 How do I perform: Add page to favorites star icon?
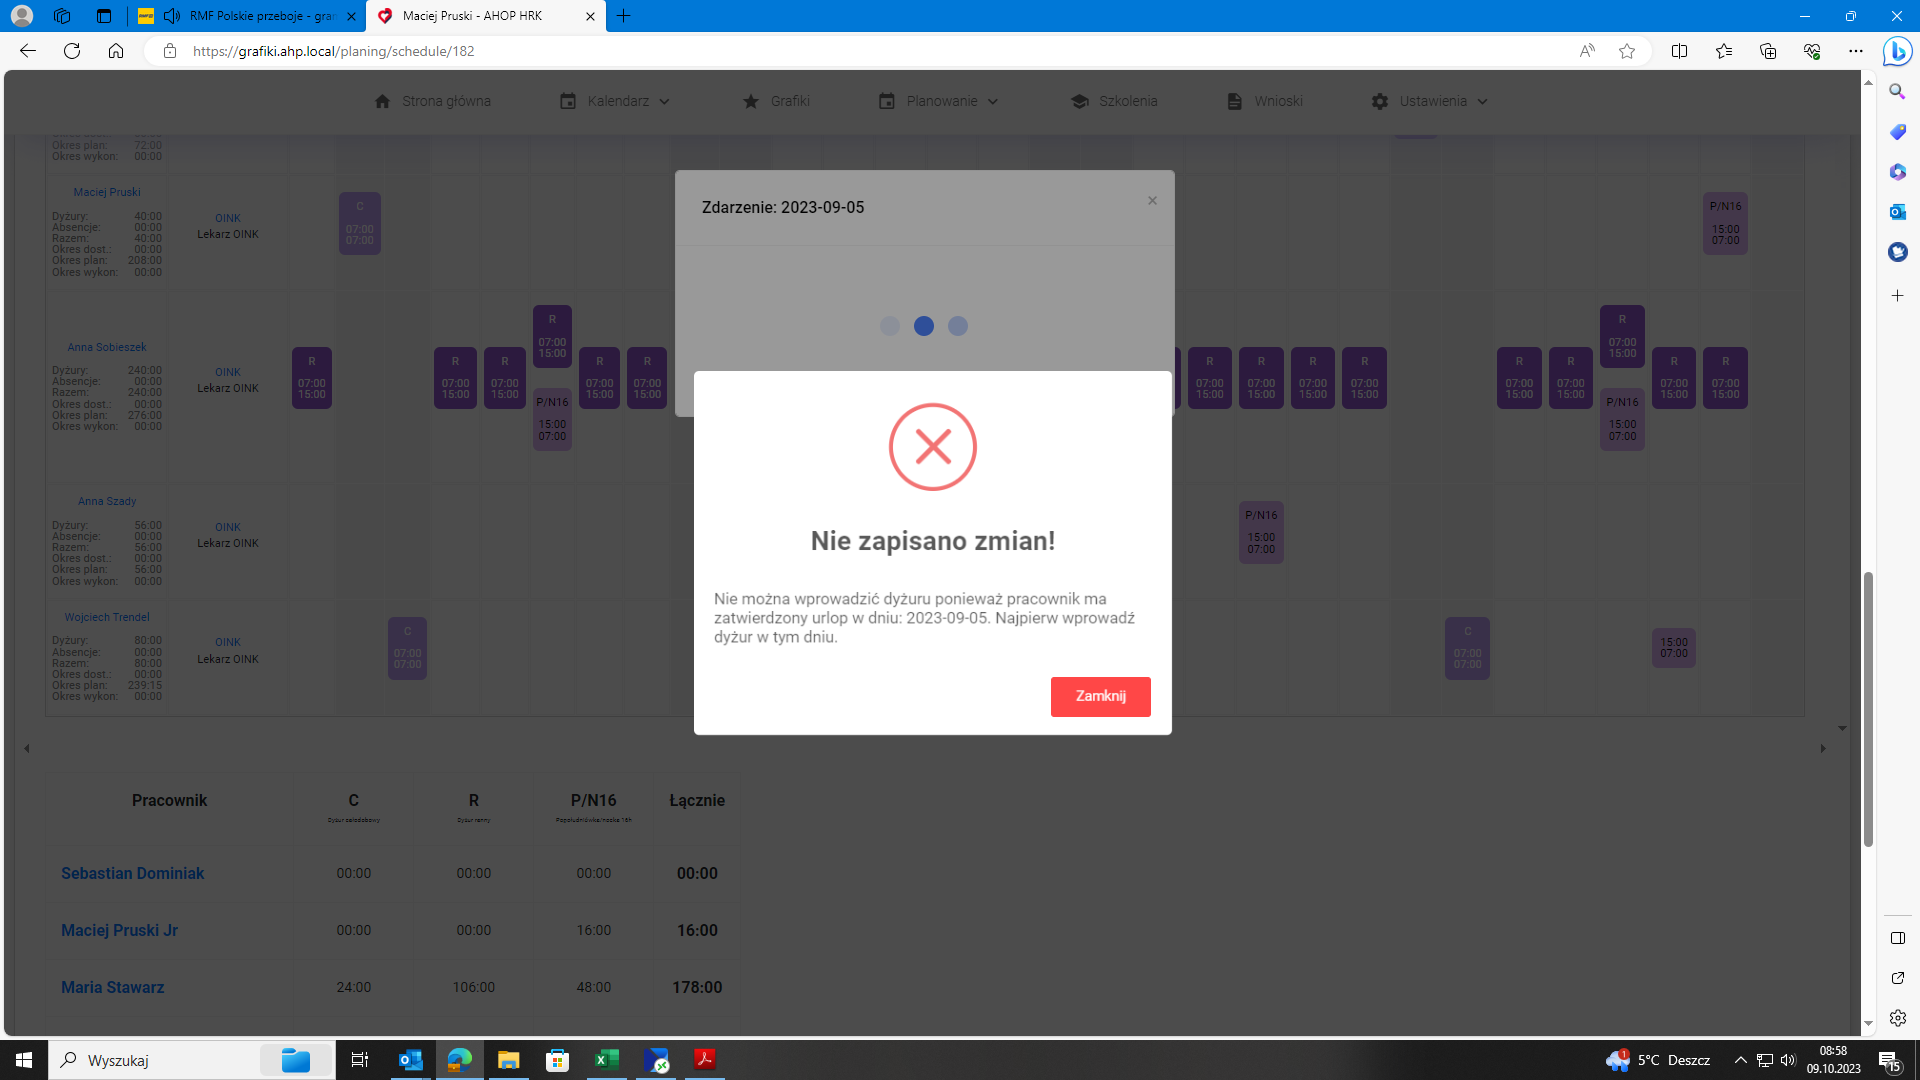coord(1627,51)
